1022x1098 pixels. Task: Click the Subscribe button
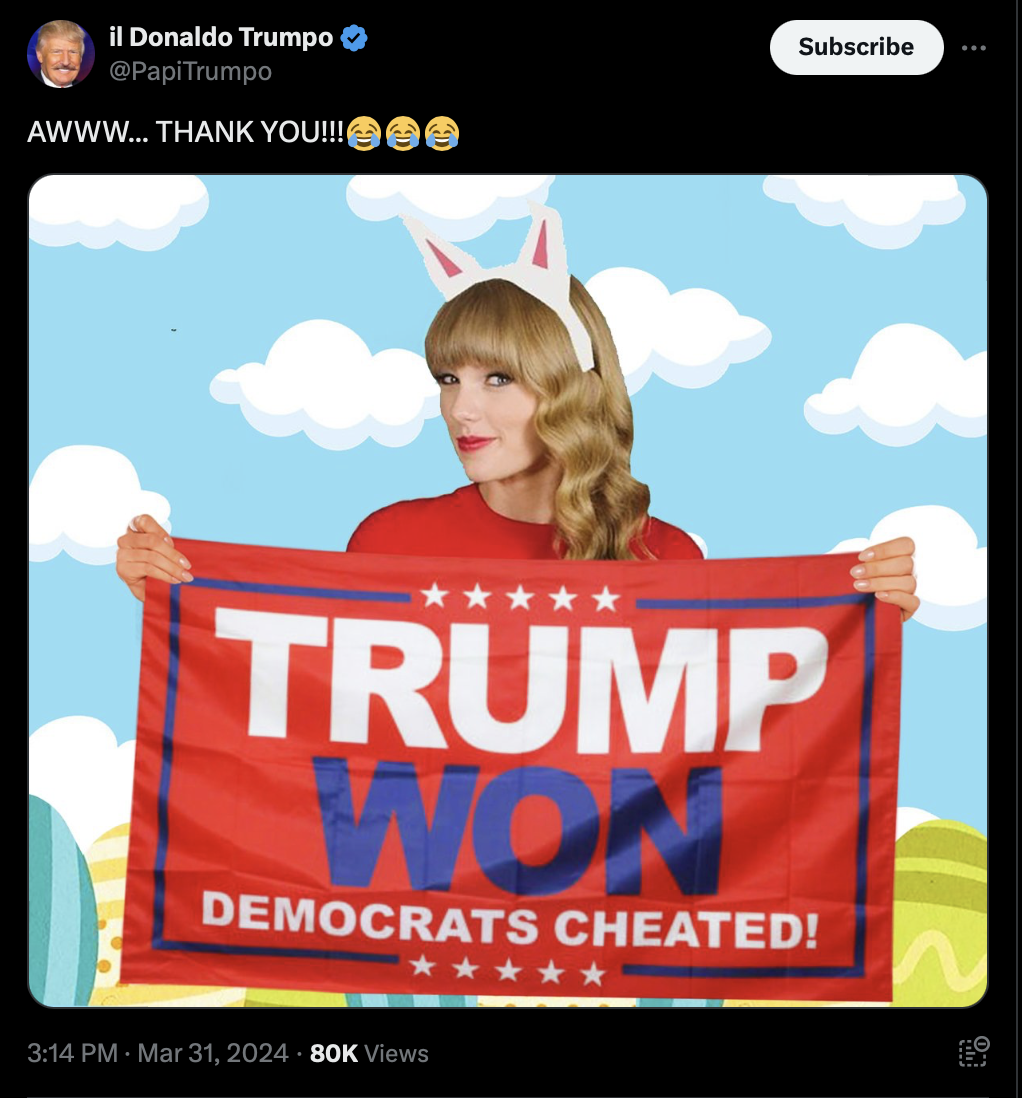[857, 47]
